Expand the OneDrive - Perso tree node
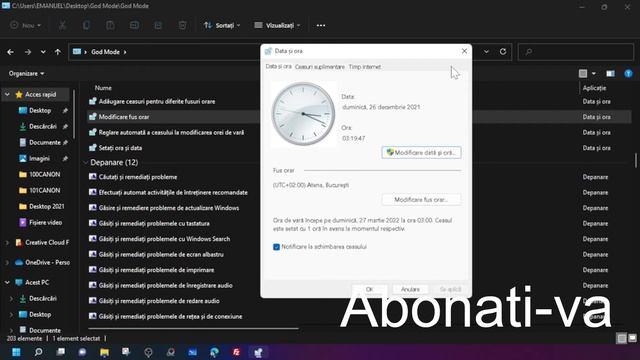 pyautogui.click(x=7, y=262)
